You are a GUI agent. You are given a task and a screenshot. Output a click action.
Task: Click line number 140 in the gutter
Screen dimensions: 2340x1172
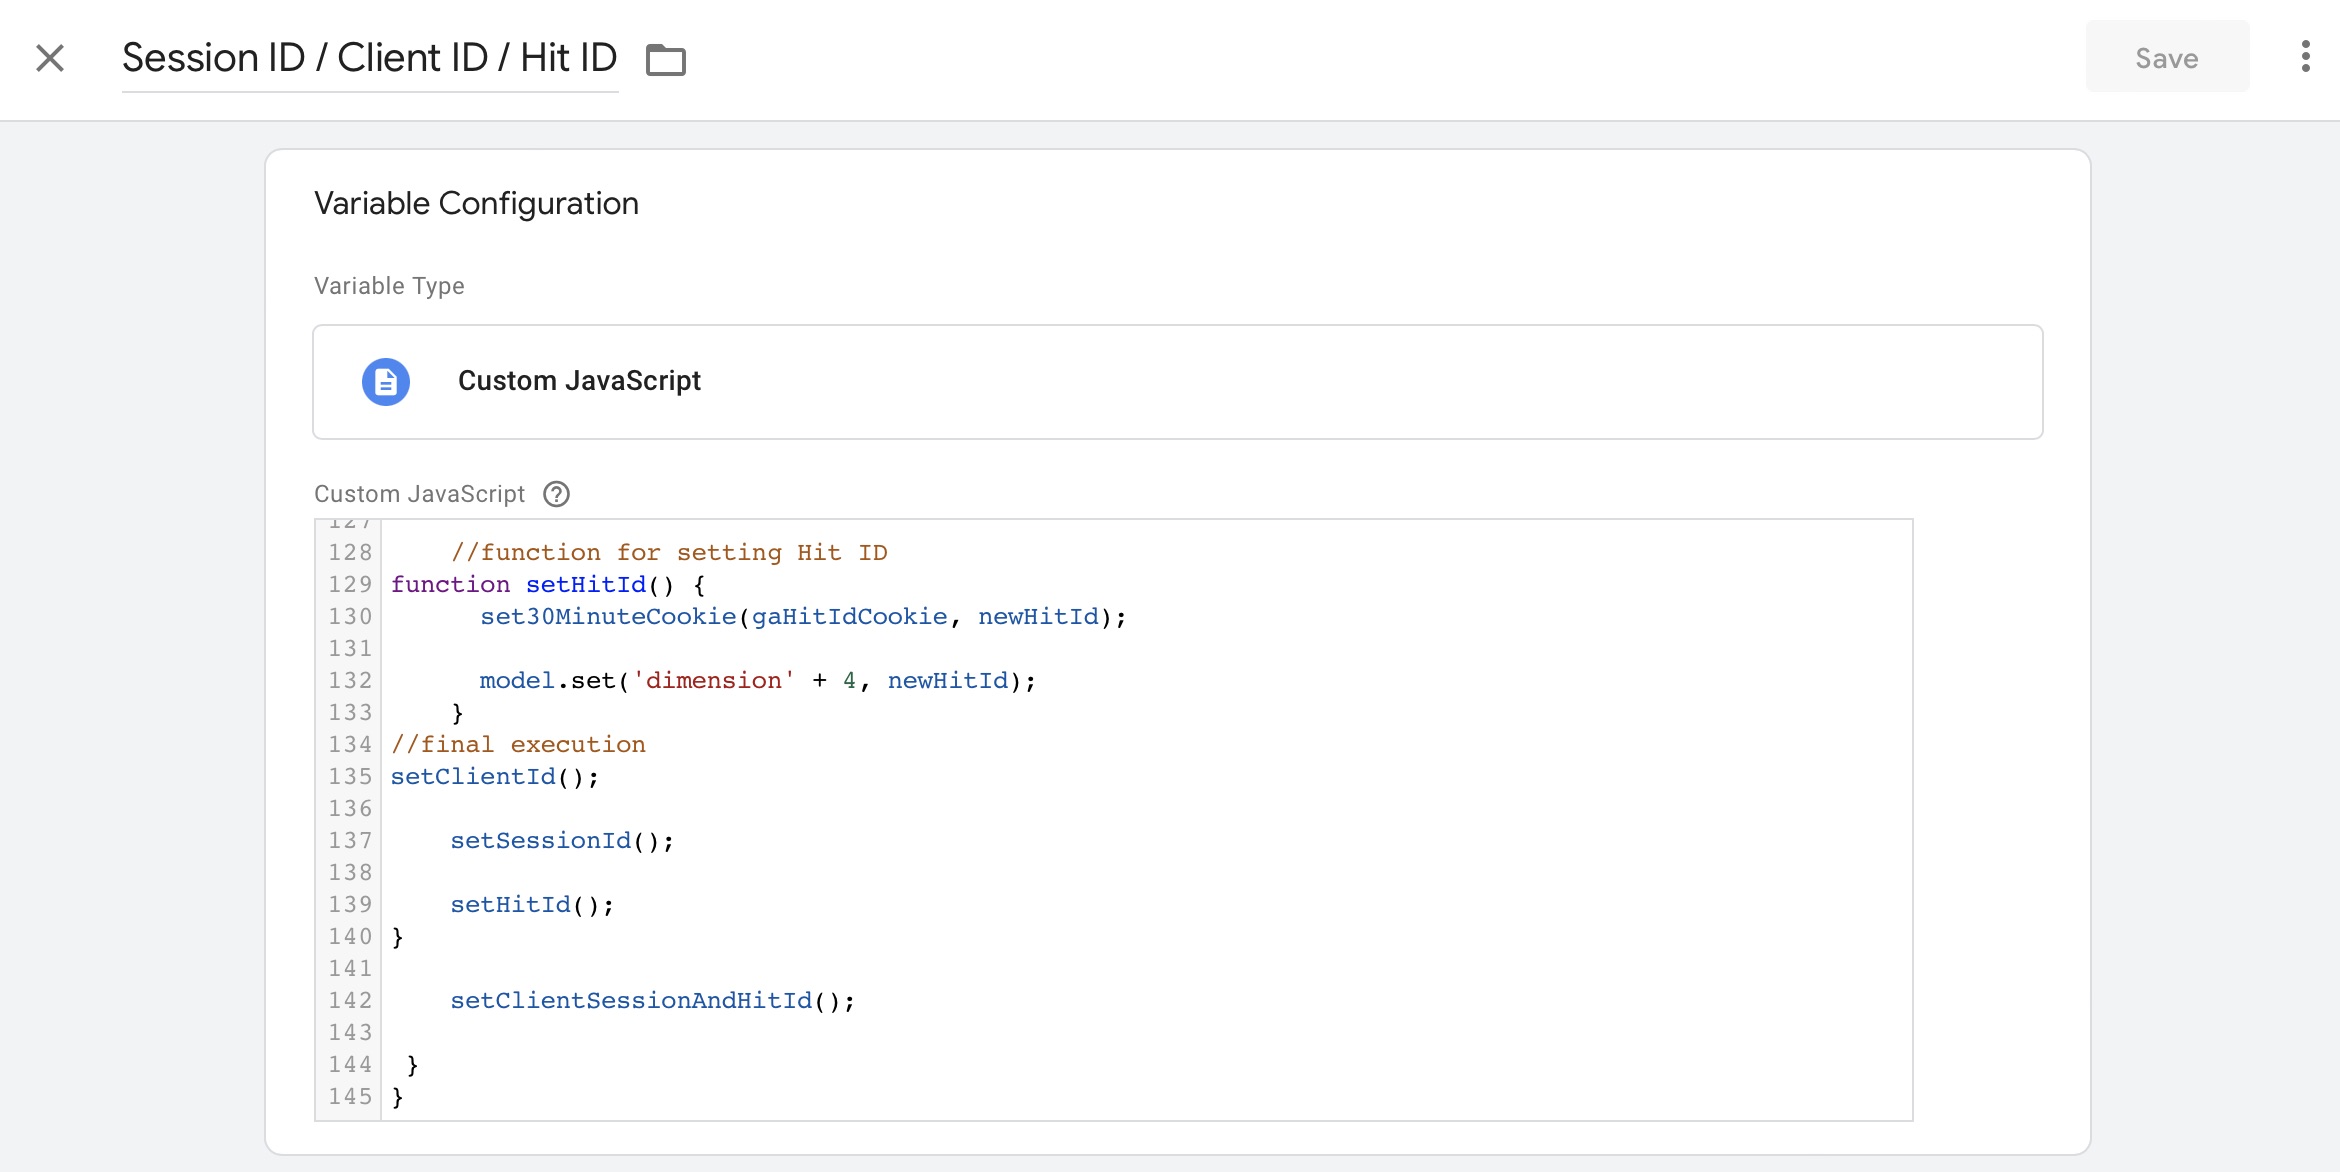coord(350,937)
